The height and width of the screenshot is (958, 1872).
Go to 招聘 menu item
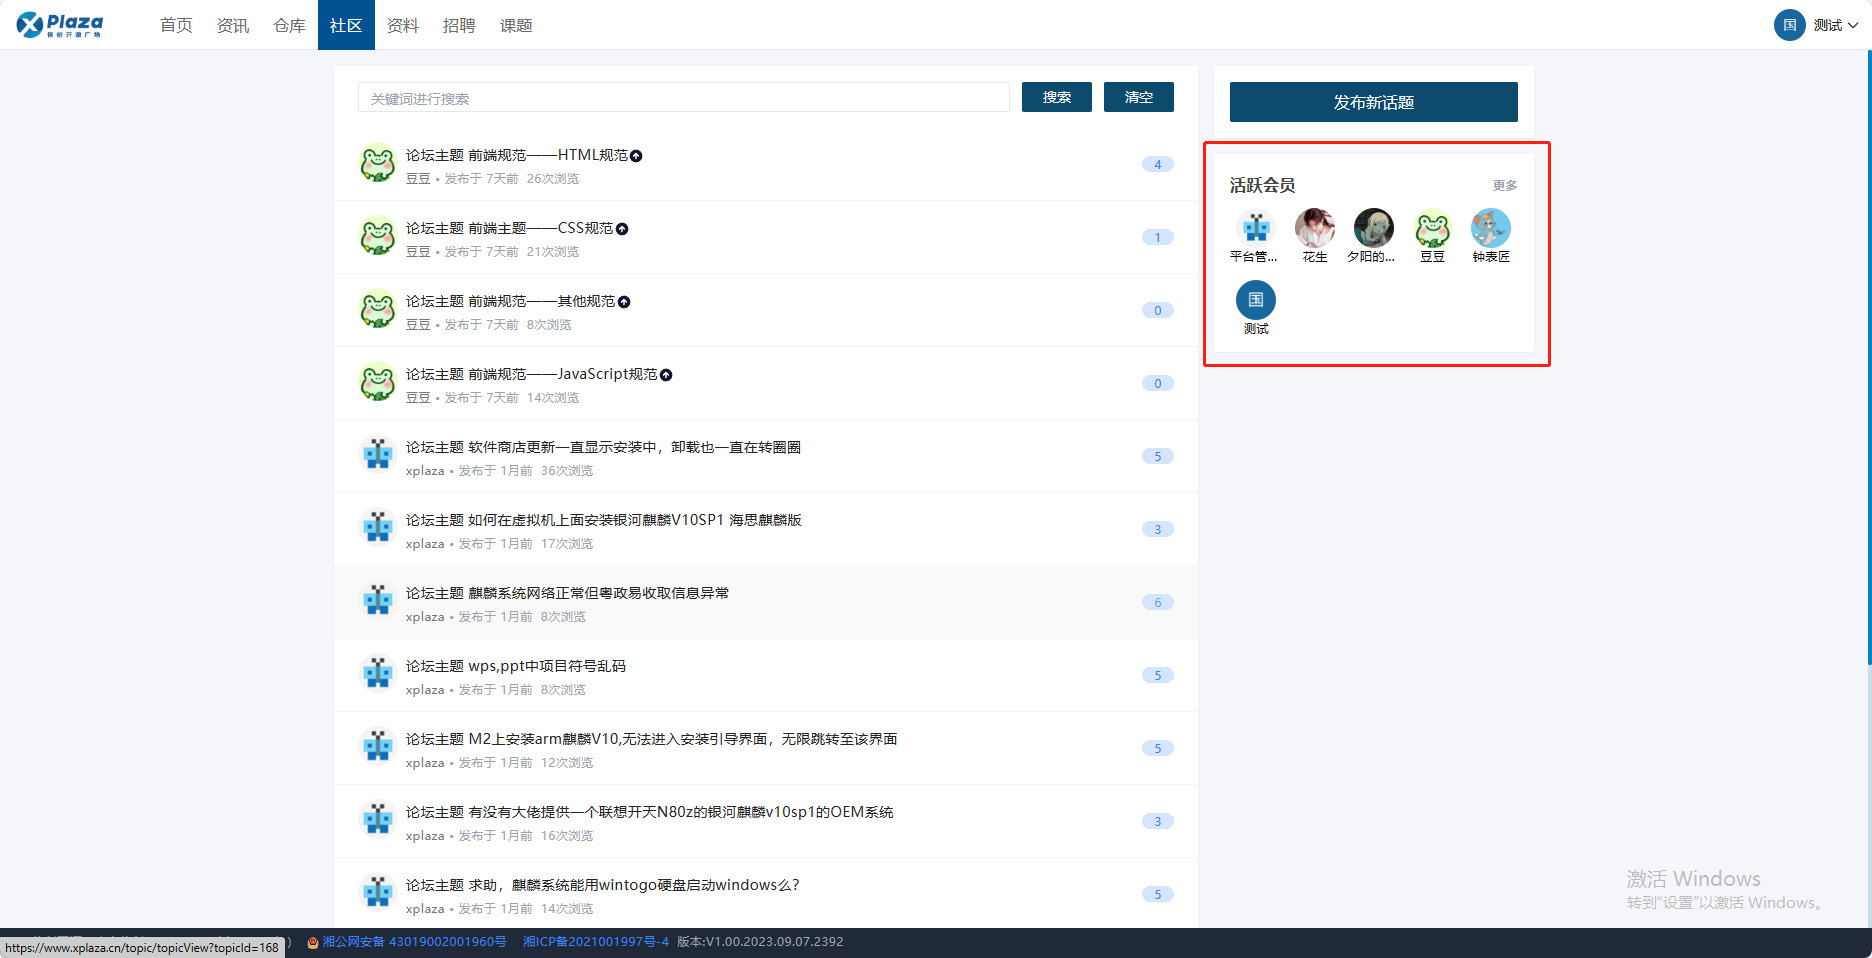(459, 25)
